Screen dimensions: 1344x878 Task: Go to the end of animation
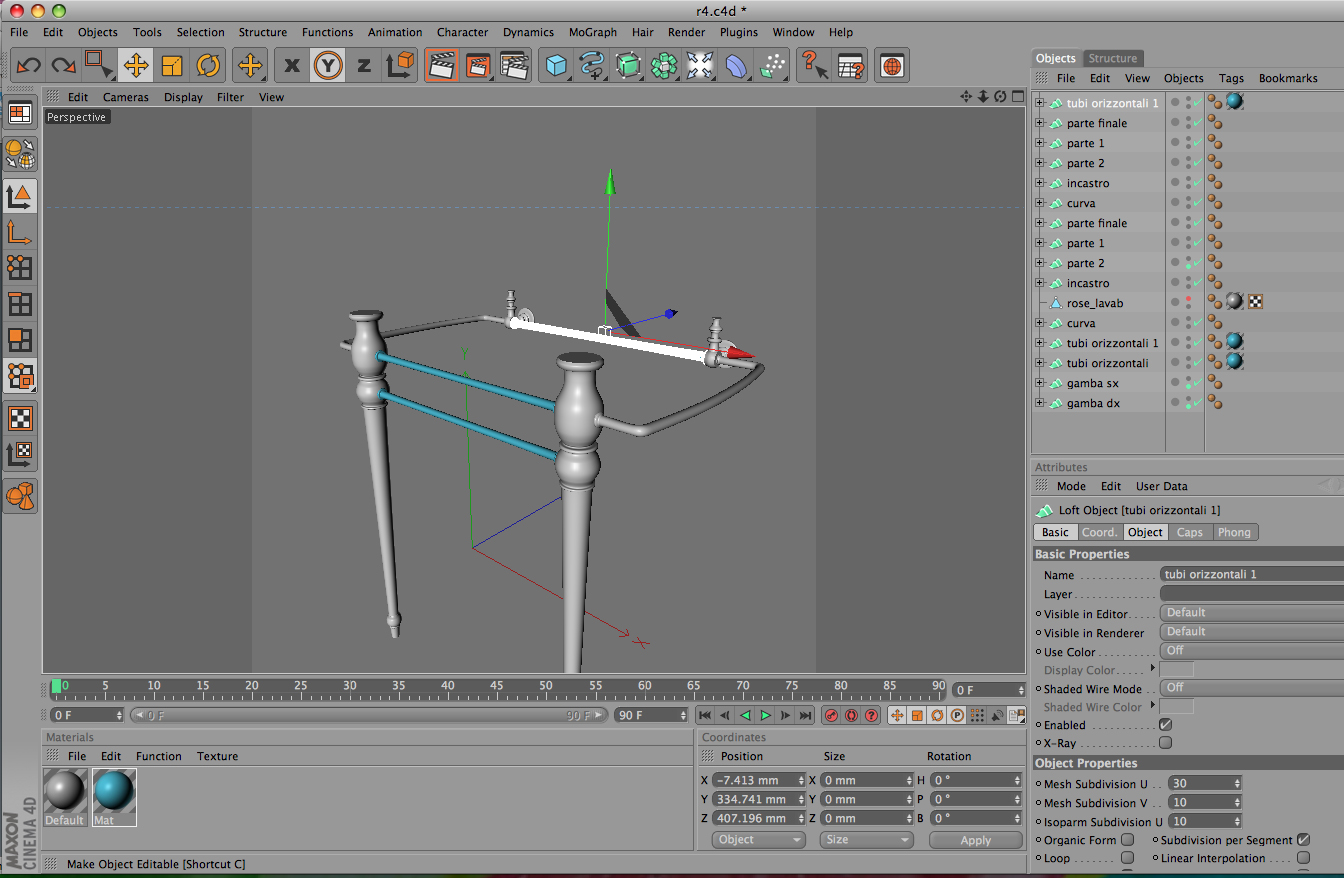[x=805, y=715]
